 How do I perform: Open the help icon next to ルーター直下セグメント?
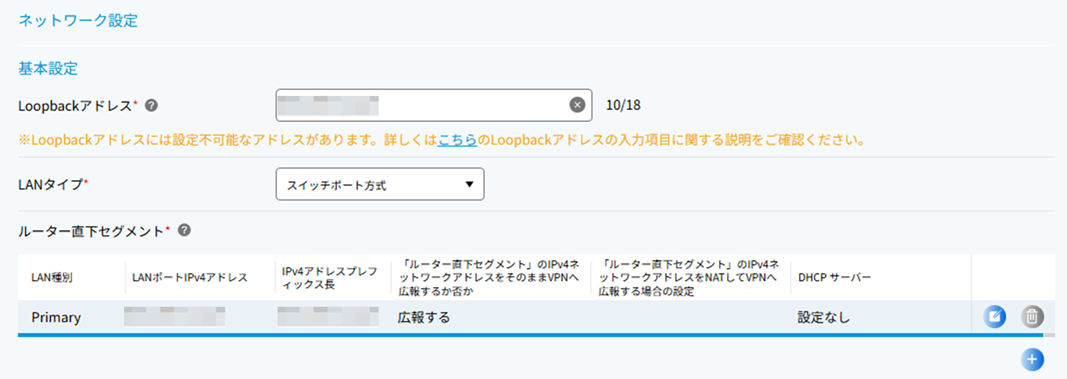click(184, 231)
